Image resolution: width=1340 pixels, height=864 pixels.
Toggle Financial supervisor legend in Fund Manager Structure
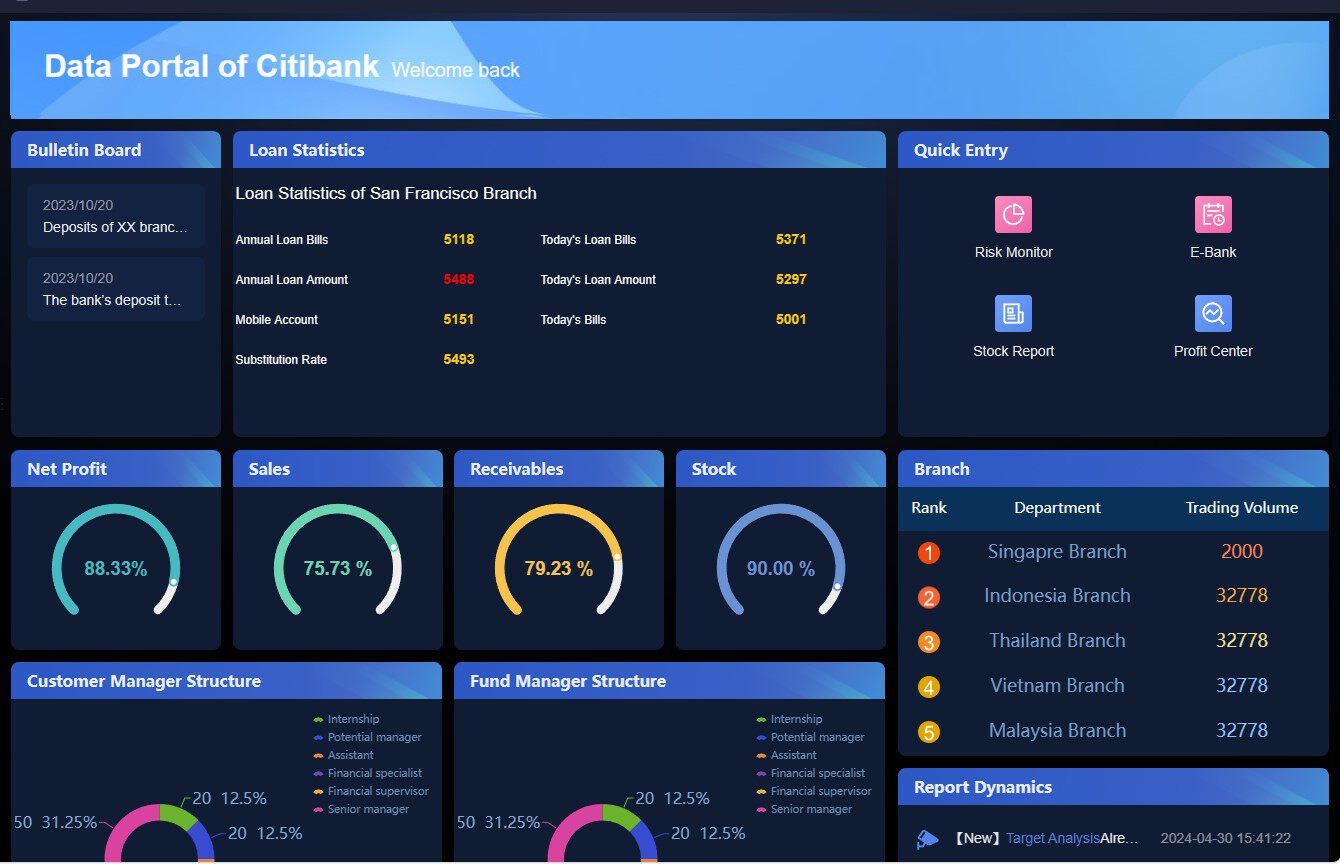(x=813, y=791)
